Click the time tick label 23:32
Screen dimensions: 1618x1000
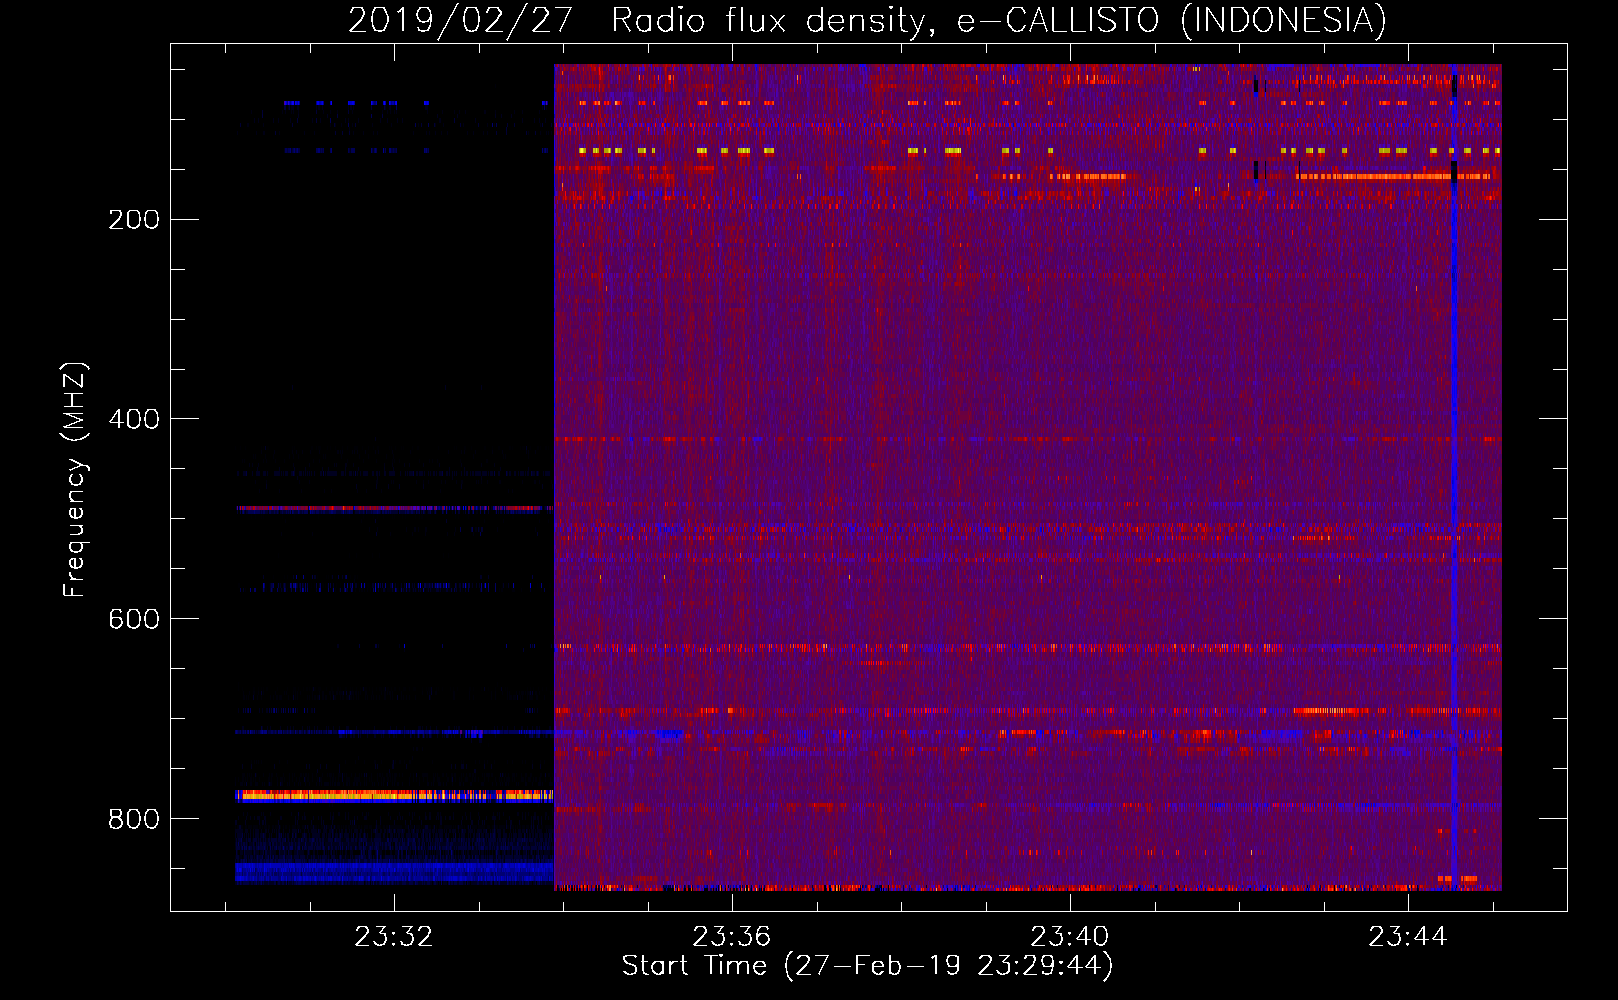tap(394, 937)
